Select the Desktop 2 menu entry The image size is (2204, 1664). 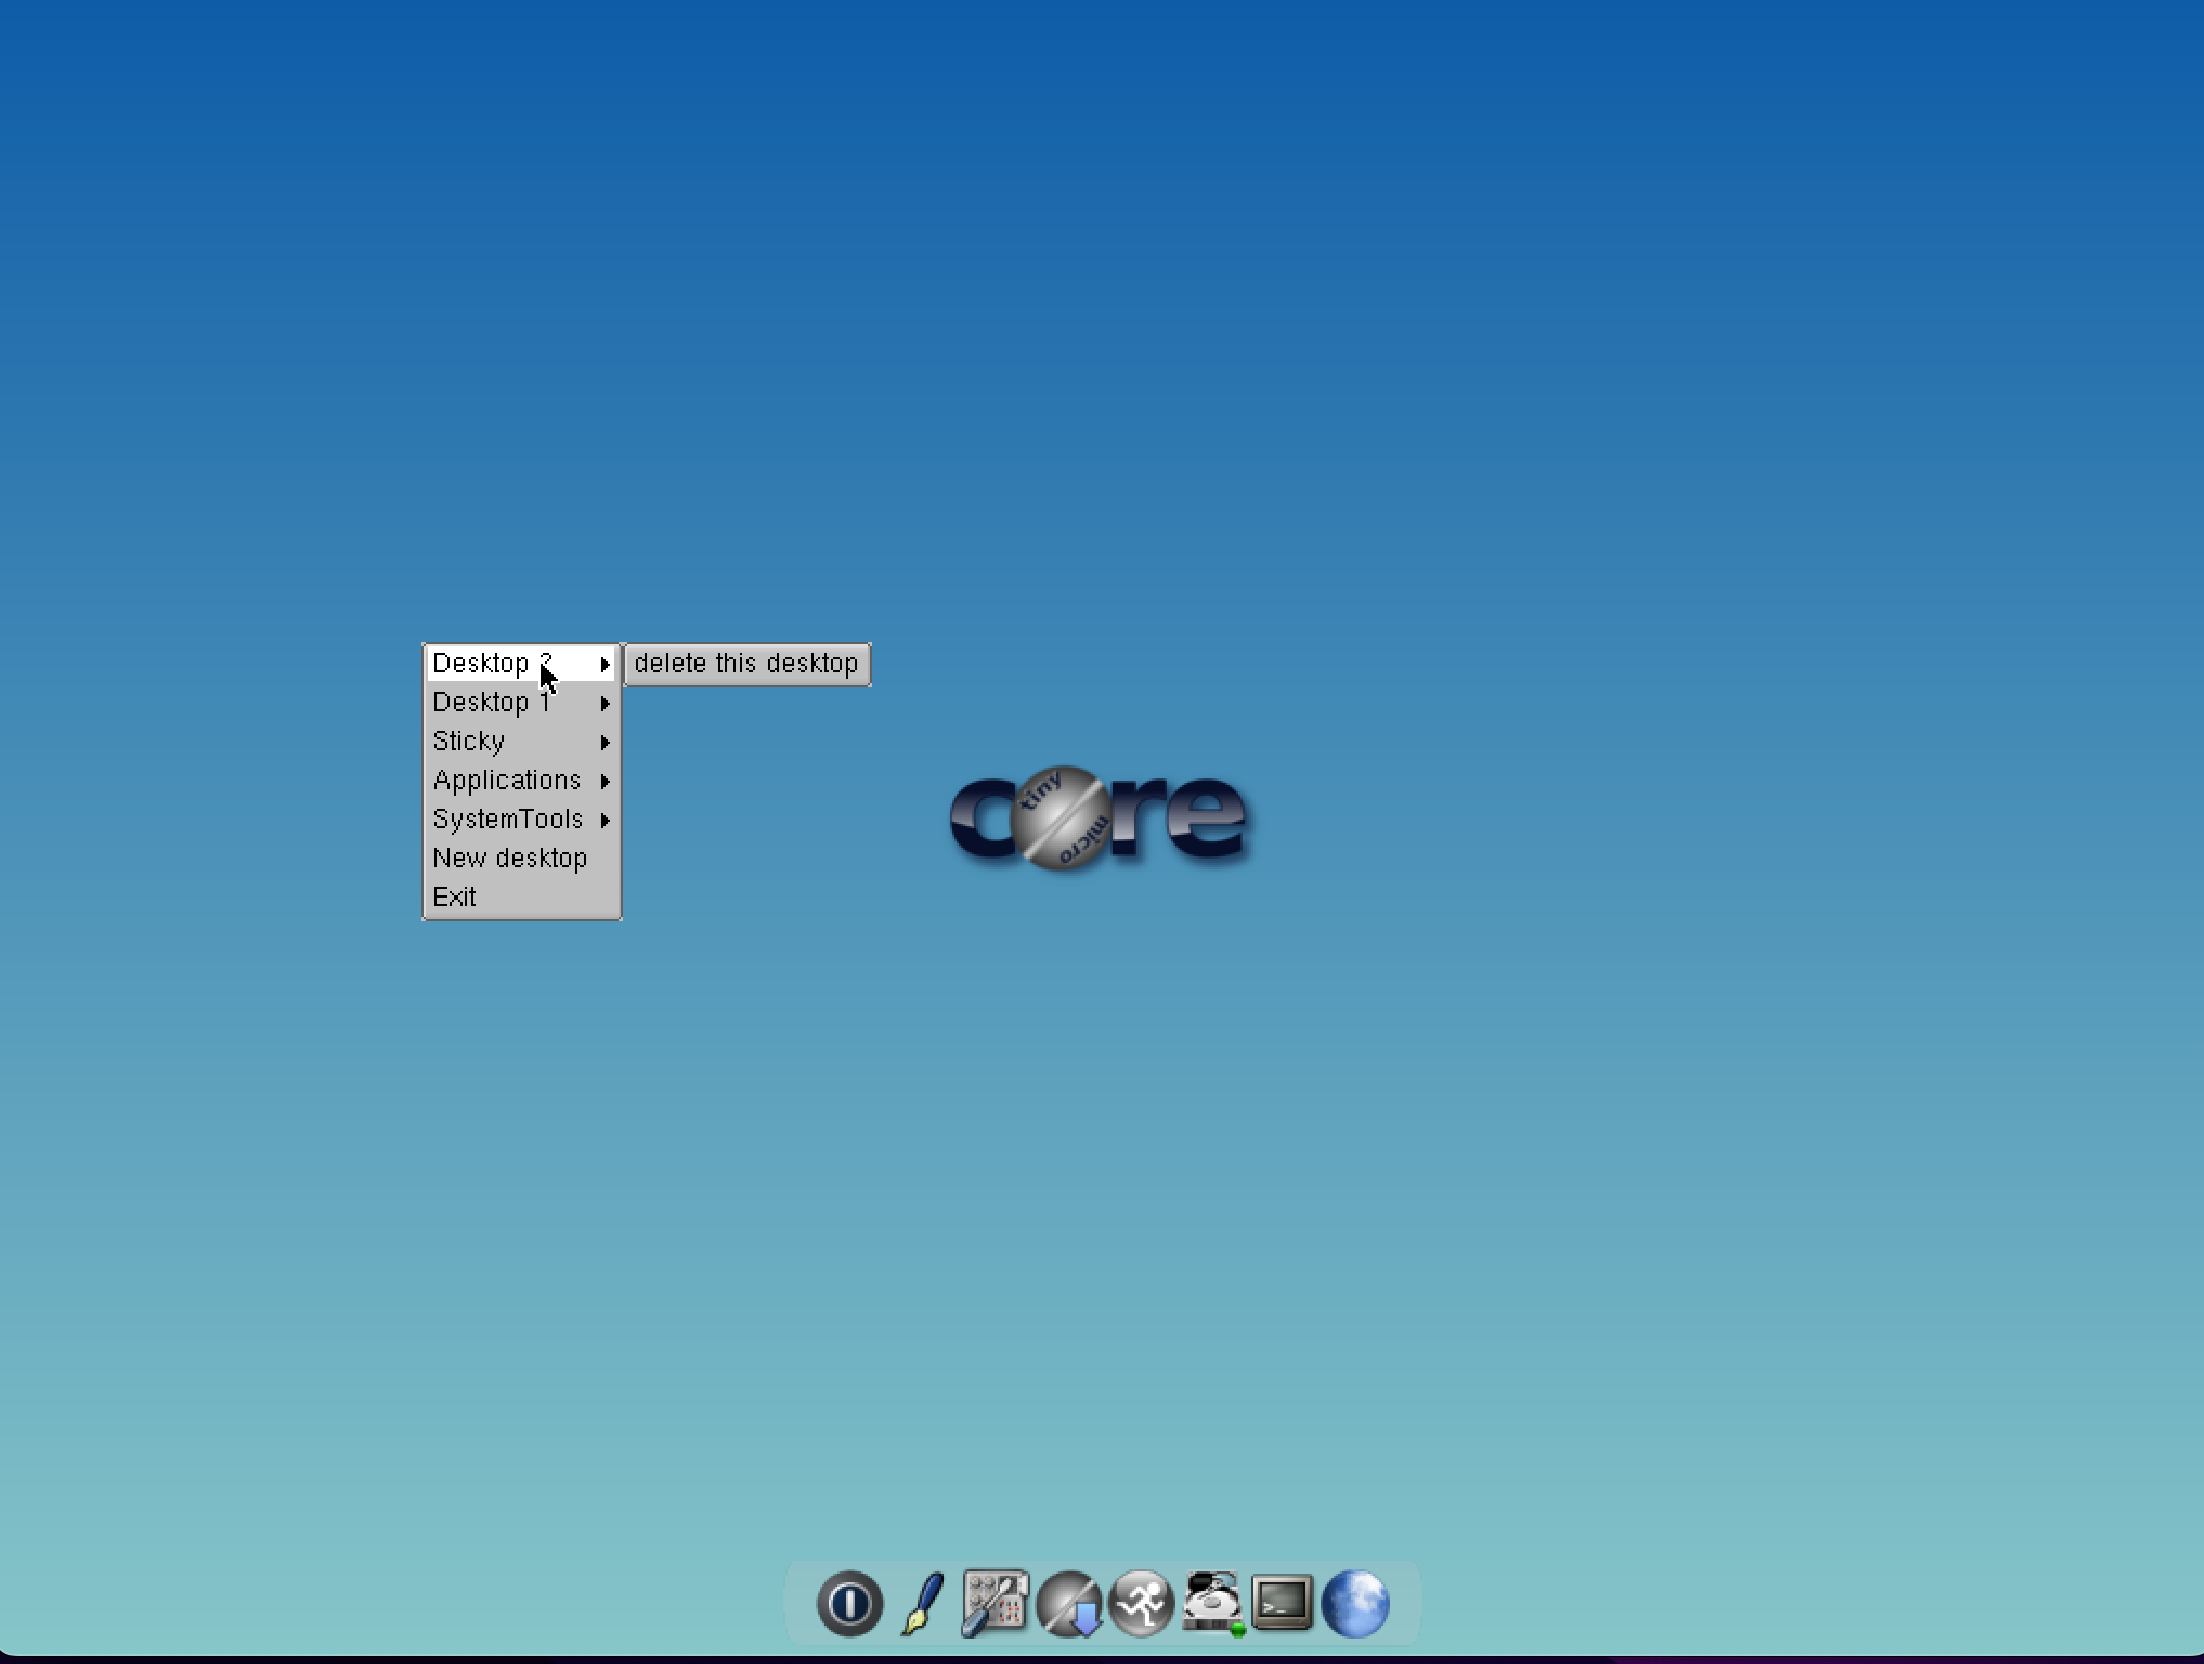click(490, 663)
